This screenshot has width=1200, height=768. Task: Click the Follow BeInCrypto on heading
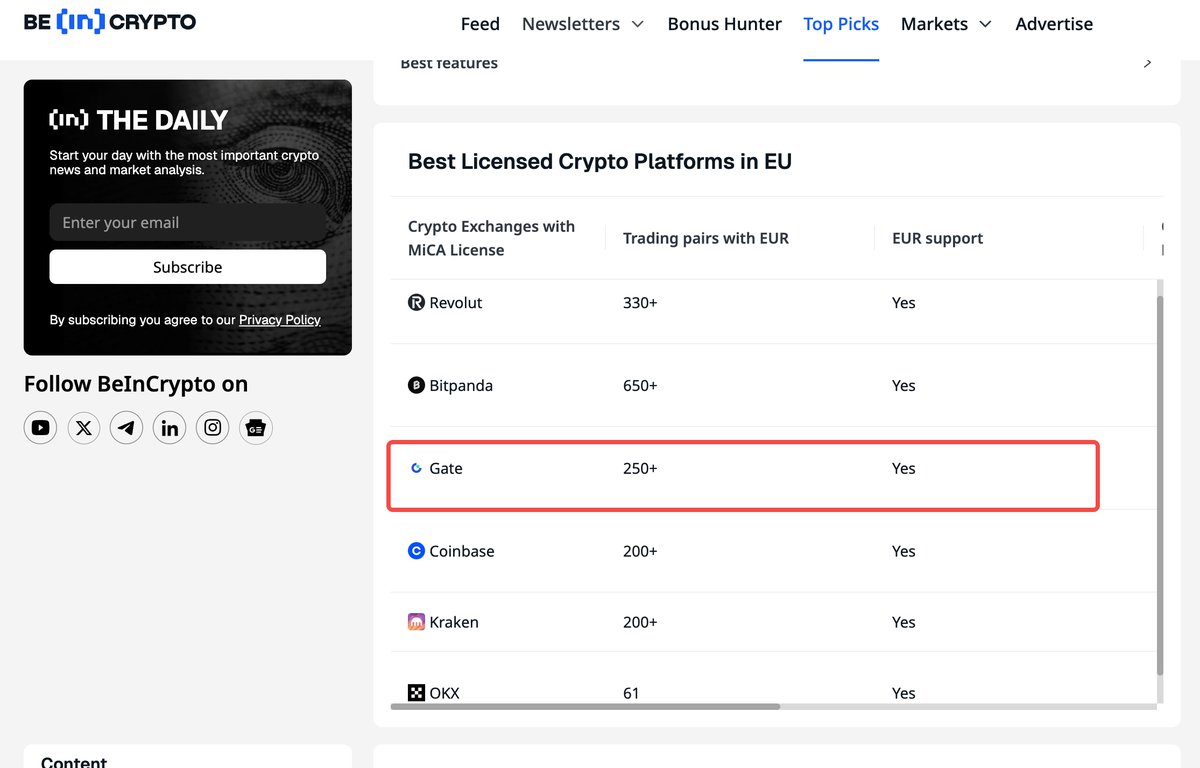coord(136,384)
